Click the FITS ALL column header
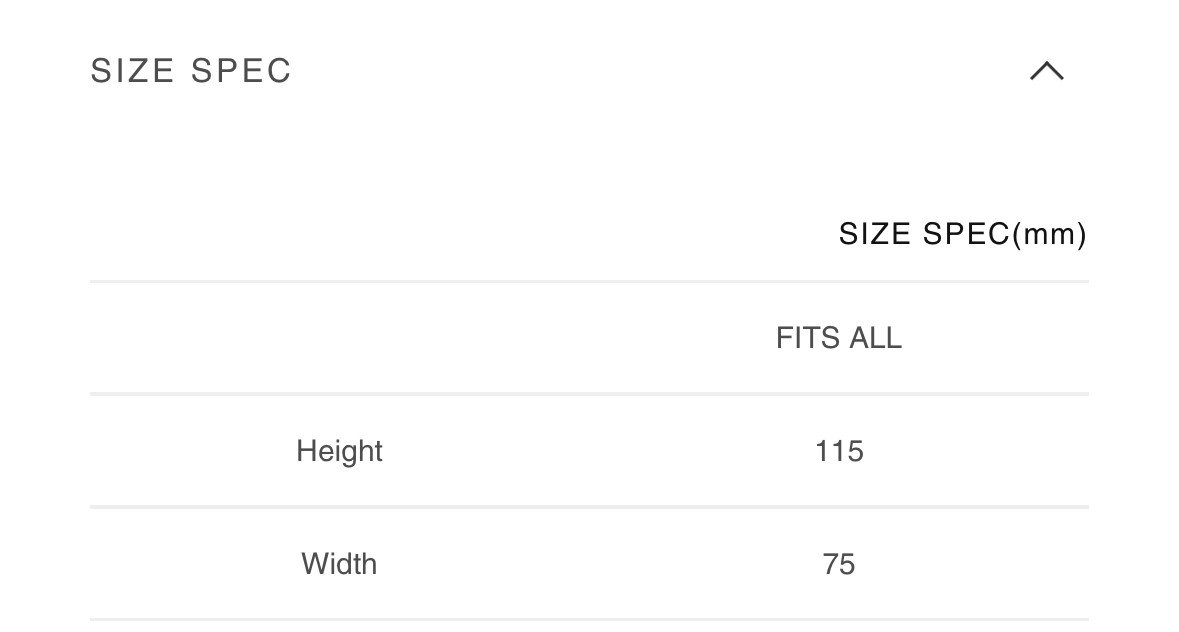This screenshot has width=1179, height=632. 838,338
